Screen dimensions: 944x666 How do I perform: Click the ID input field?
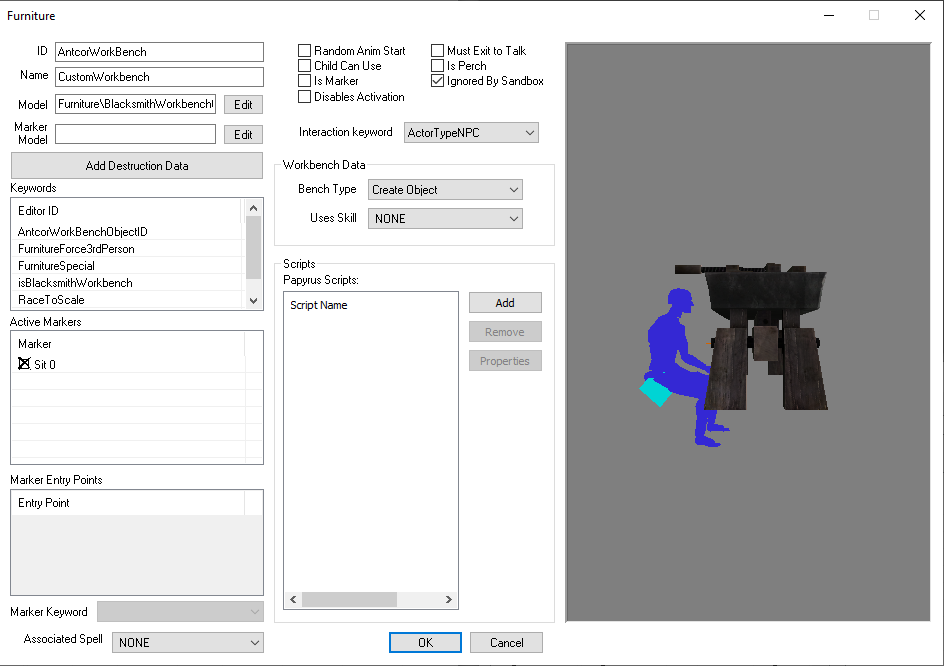tap(159, 52)
